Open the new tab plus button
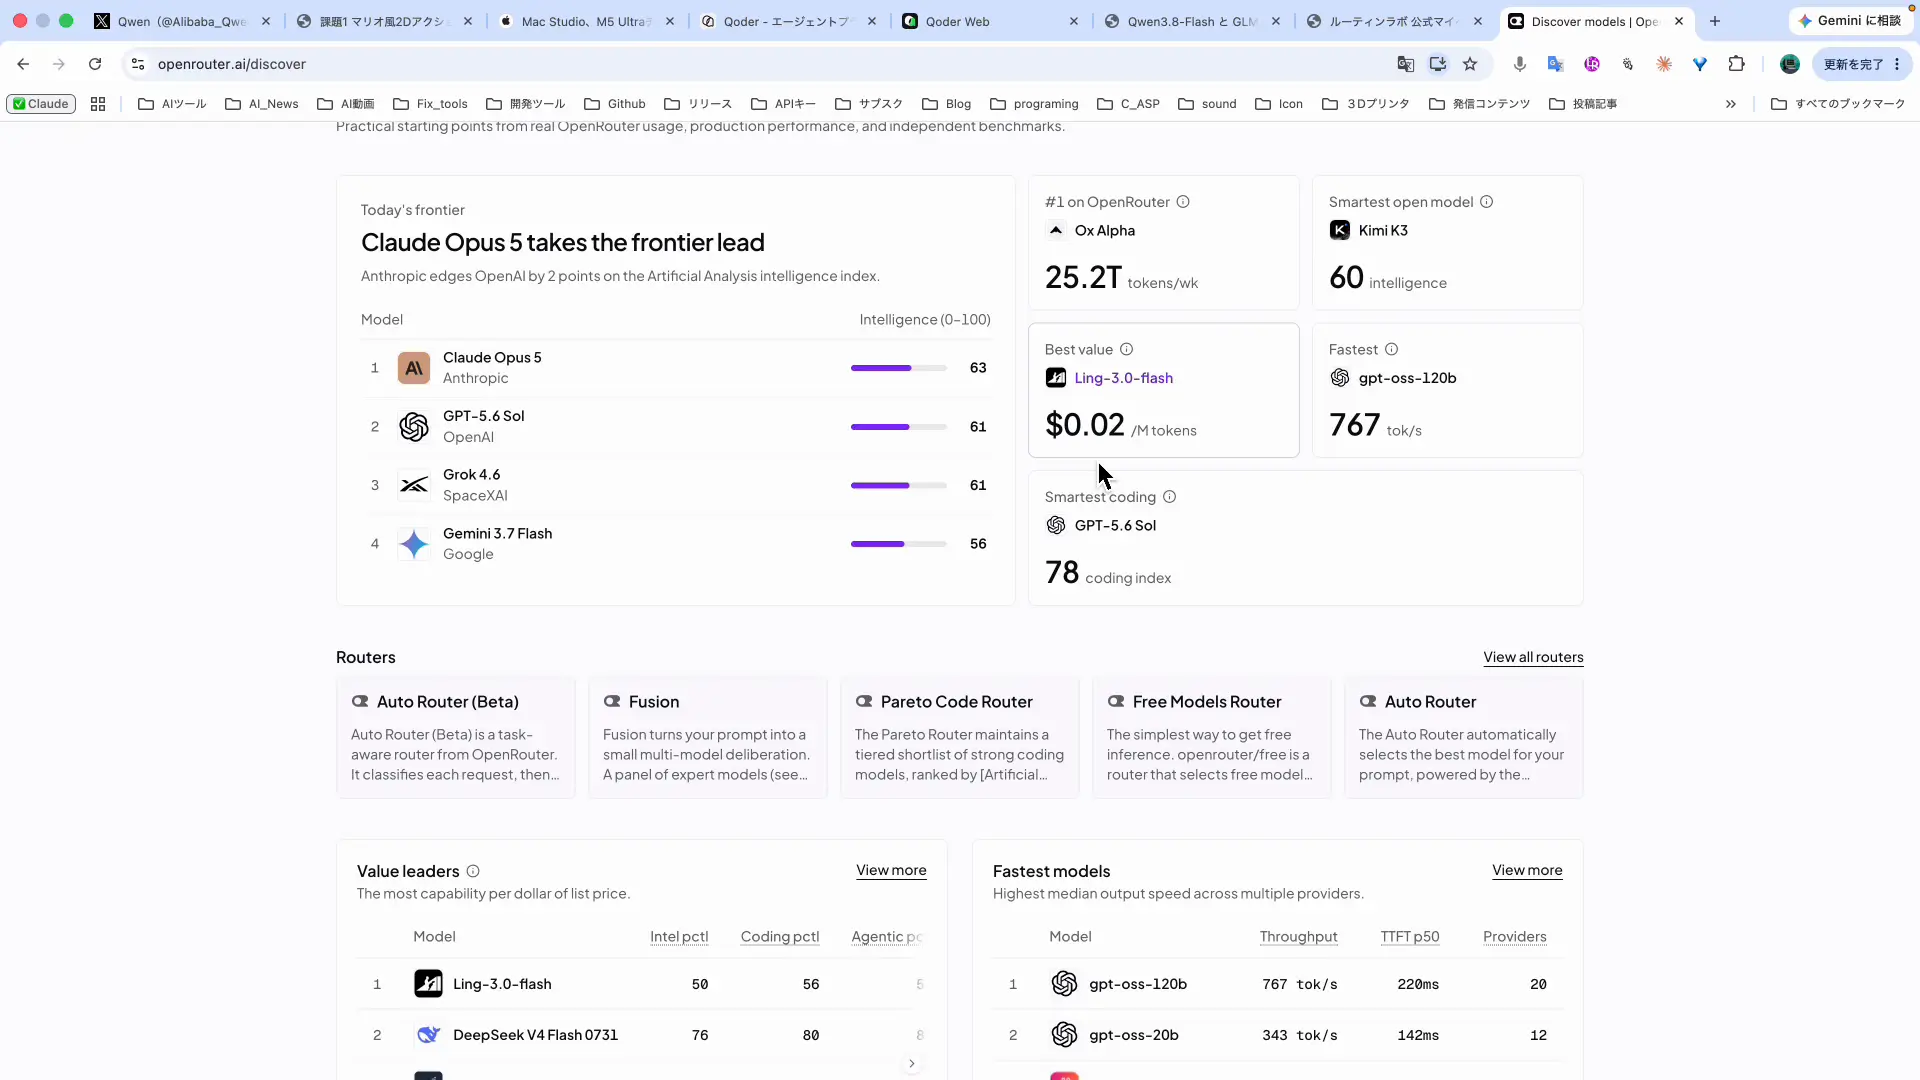The height and width of the screenshot is (1080, 1920). 1715,21
